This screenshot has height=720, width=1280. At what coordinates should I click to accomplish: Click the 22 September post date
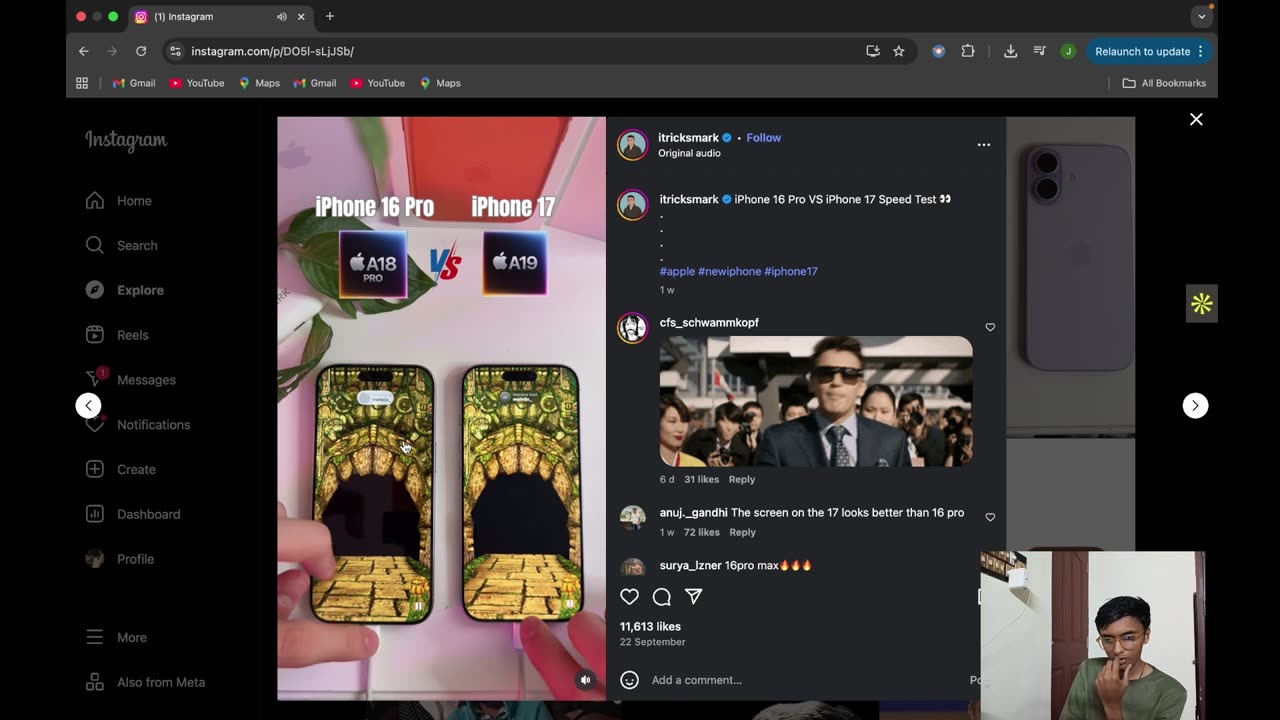tap(652, 642)
